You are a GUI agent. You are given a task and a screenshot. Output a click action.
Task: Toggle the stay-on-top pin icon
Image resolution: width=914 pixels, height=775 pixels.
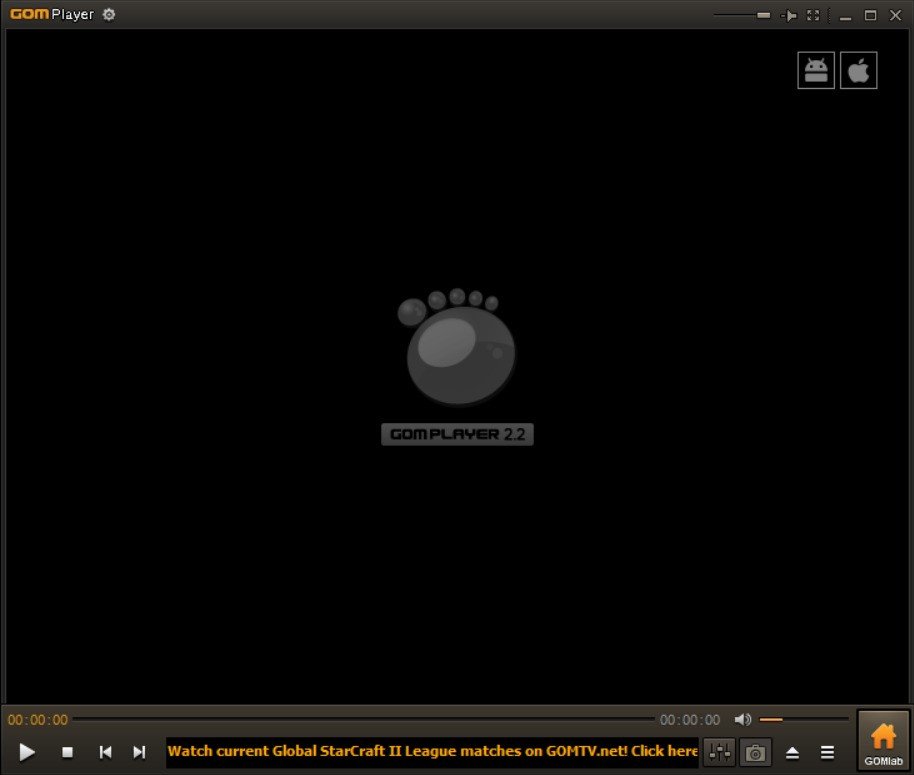click(x=789, y=16)
